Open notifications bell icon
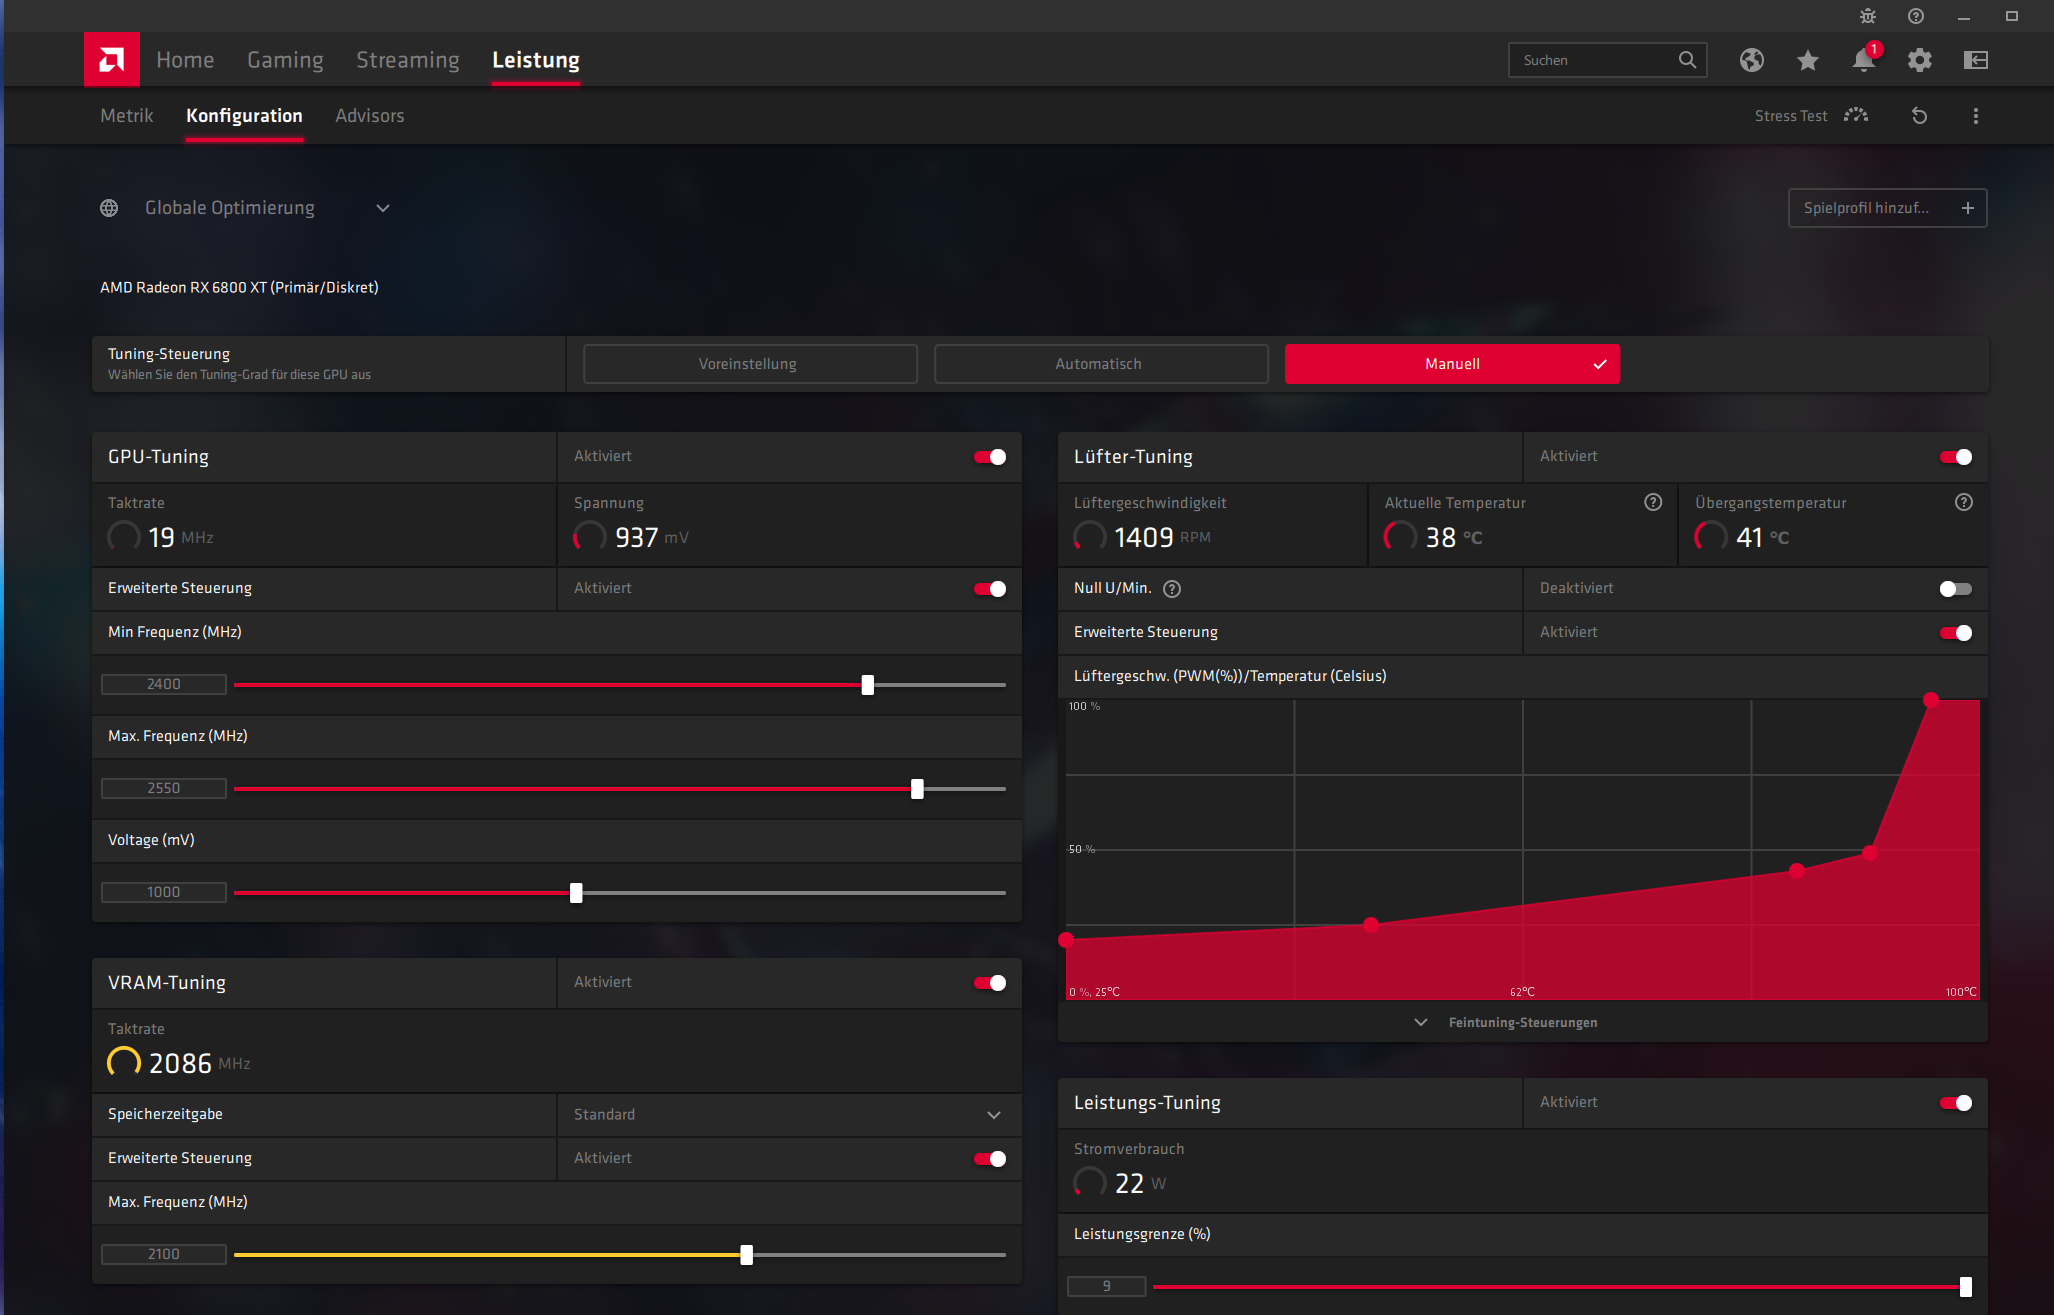Viewport: 2054px width, 1315px height. click(x=1863, y=60)
